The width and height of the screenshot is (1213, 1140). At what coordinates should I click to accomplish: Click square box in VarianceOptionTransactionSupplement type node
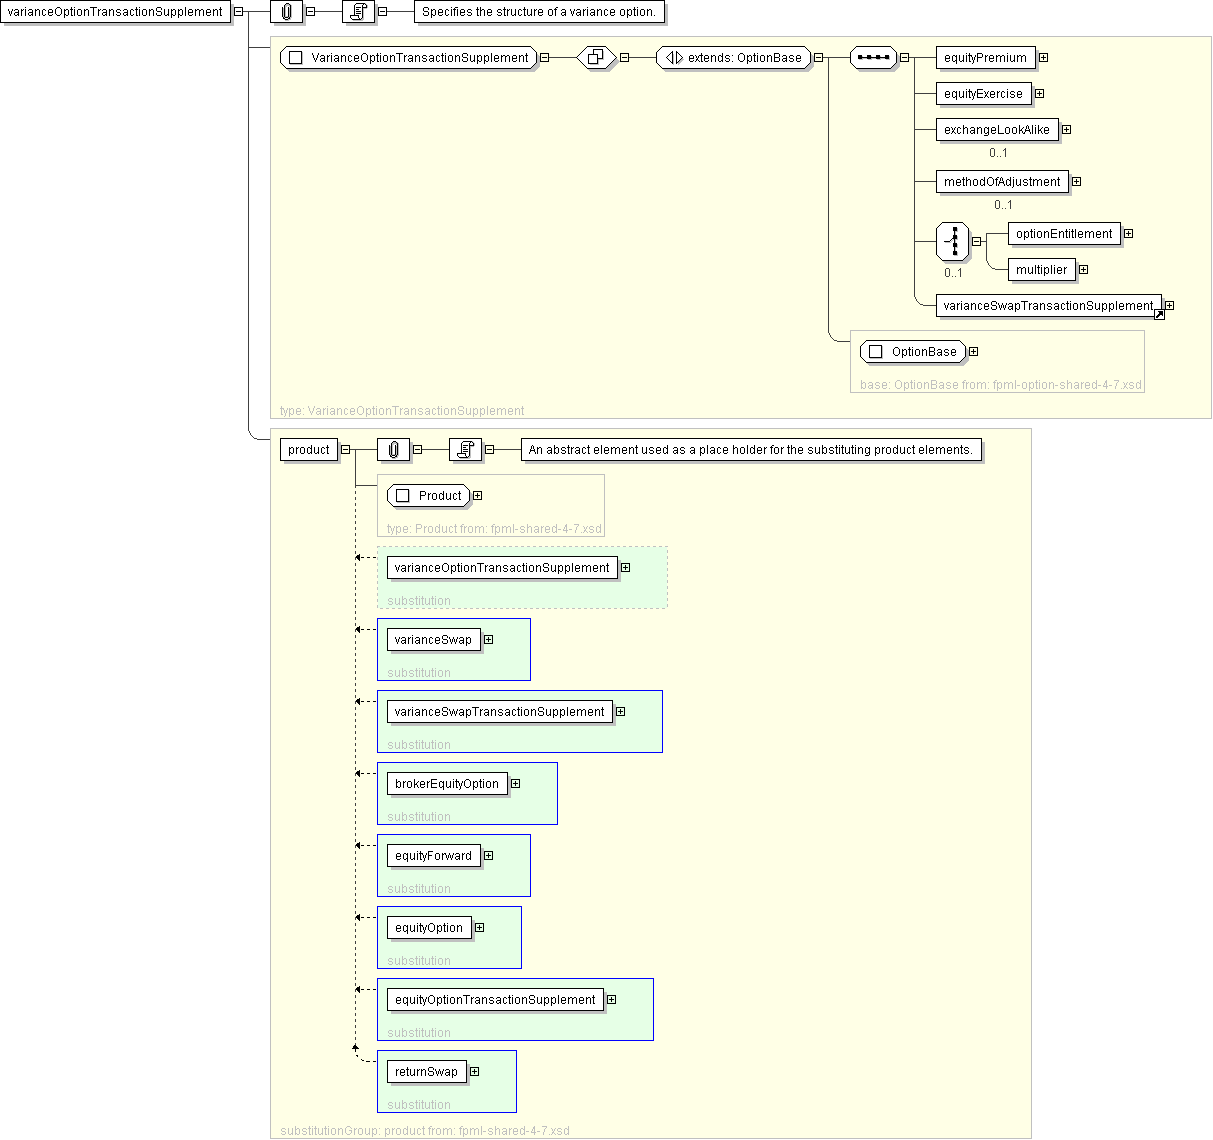[x=295, y=58]
